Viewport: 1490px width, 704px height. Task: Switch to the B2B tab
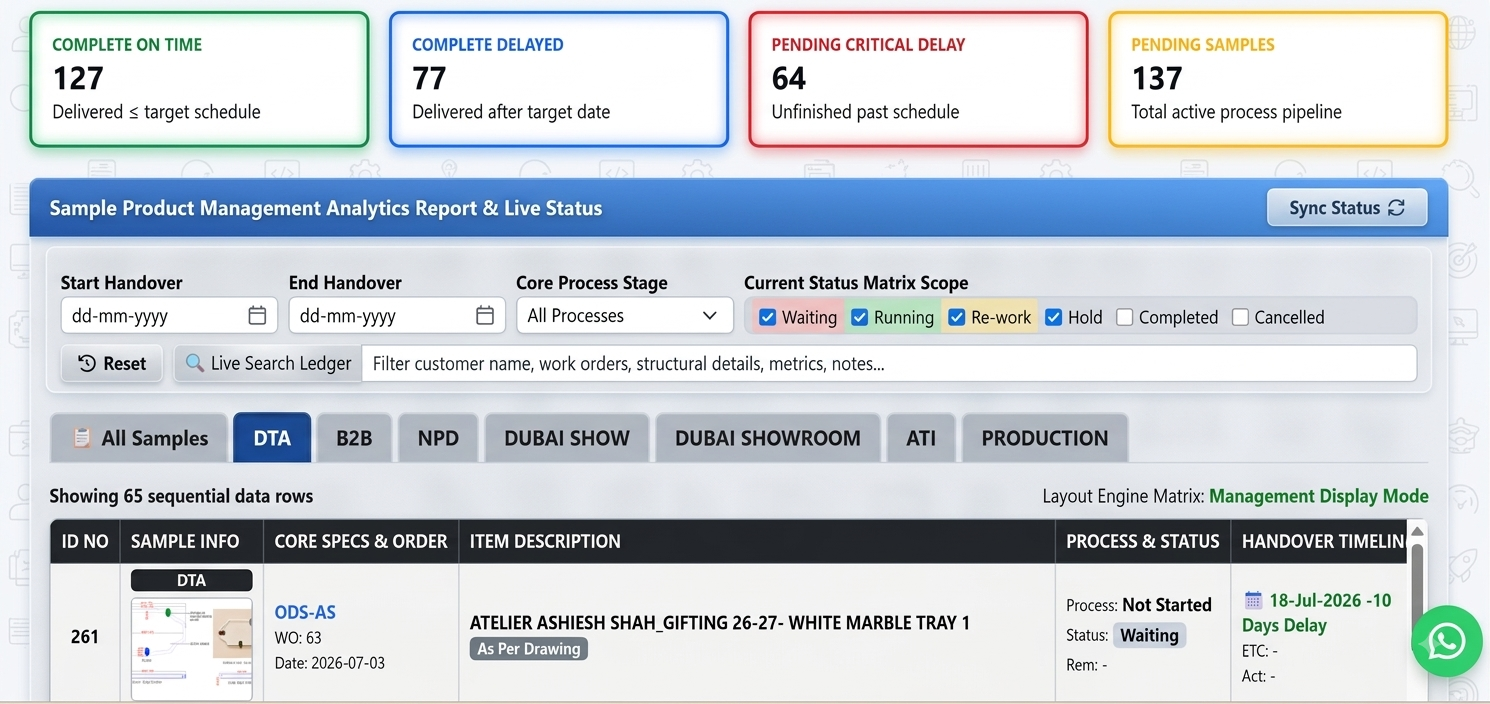[x=354, y=438]
